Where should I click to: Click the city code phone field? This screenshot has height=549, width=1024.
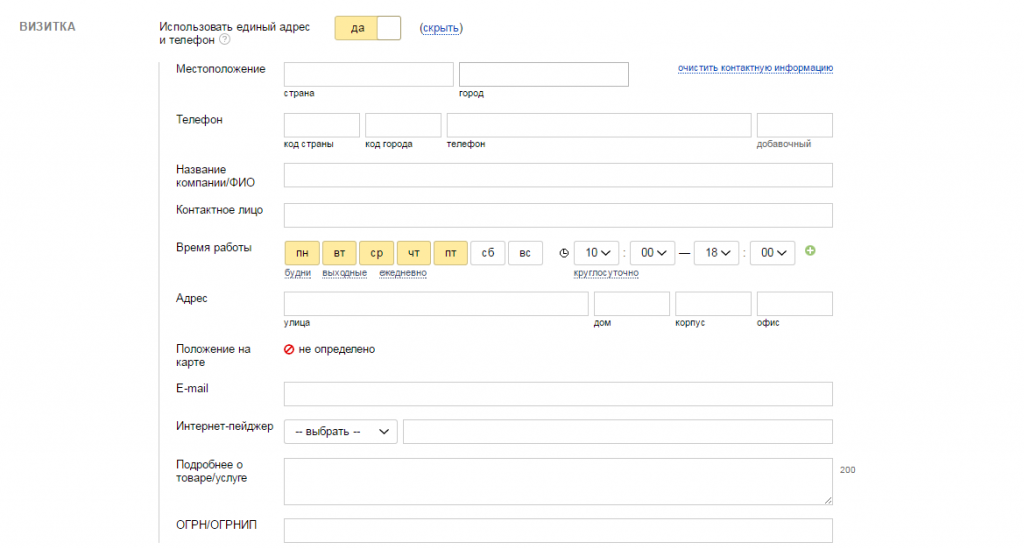(403, 125)
